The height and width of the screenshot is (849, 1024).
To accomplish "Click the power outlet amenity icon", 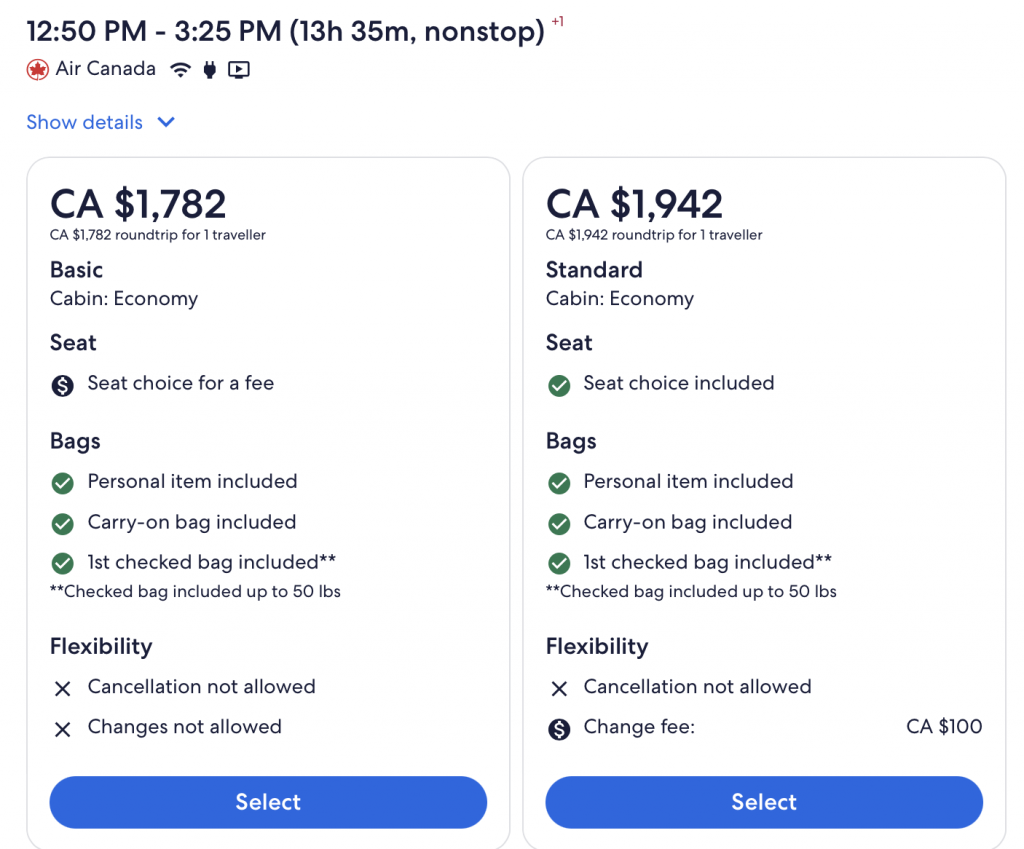I will coord(209,70).
